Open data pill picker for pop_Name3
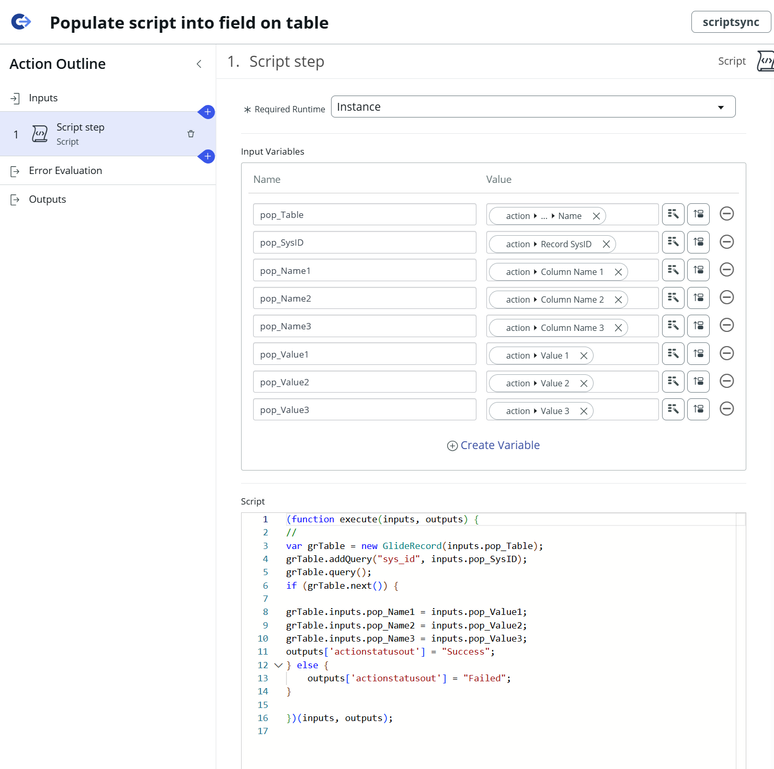774x769 pixels. tap(673, 325)
